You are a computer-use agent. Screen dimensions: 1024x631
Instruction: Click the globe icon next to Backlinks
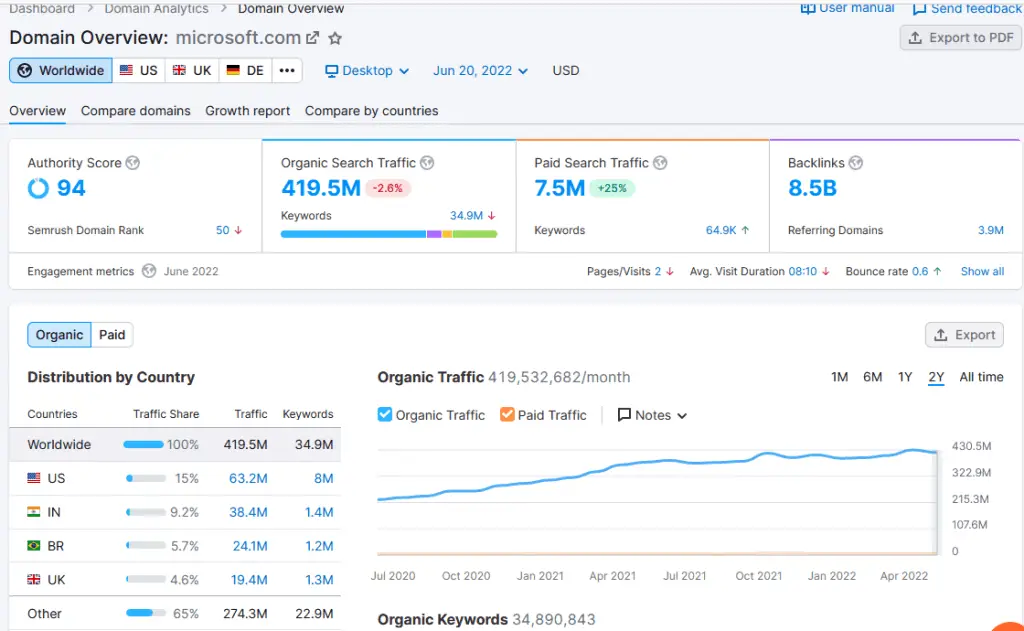pos(855,163)
